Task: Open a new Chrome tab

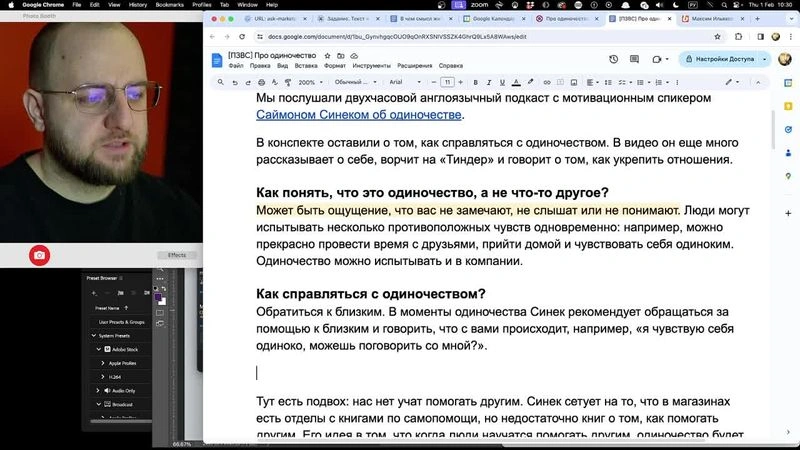Action: click(757, 19)
